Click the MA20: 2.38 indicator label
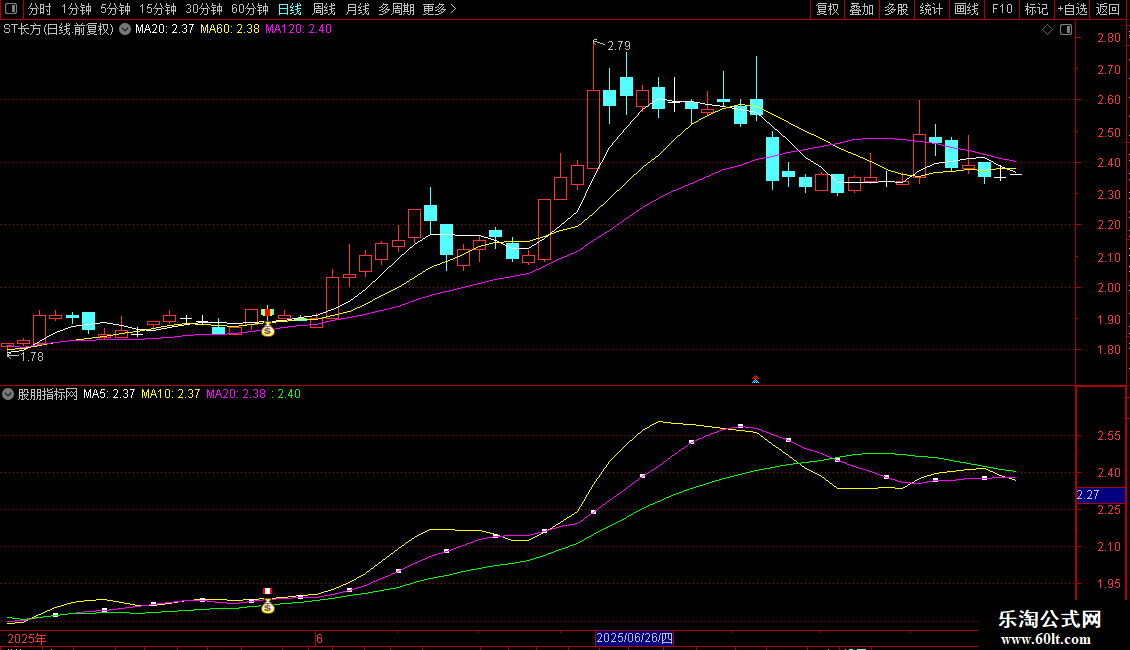This screenshot has height=650, width=1130. tap(236, 394)
